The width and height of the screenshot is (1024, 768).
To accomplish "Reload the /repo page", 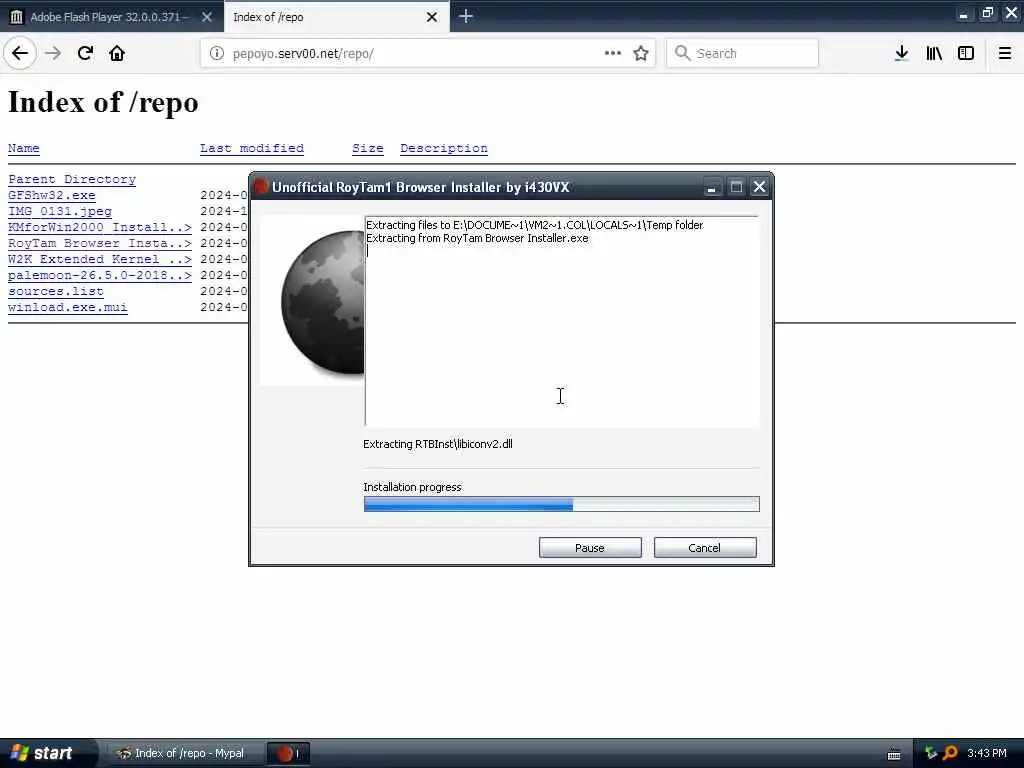I will [85, 54].
